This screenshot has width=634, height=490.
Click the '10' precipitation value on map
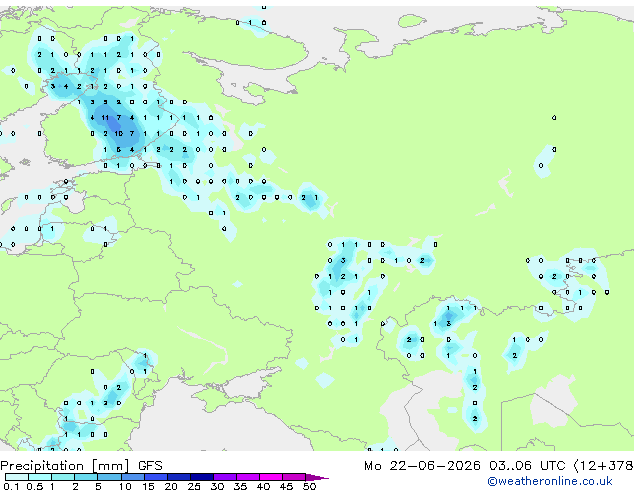tap(118, 133)
